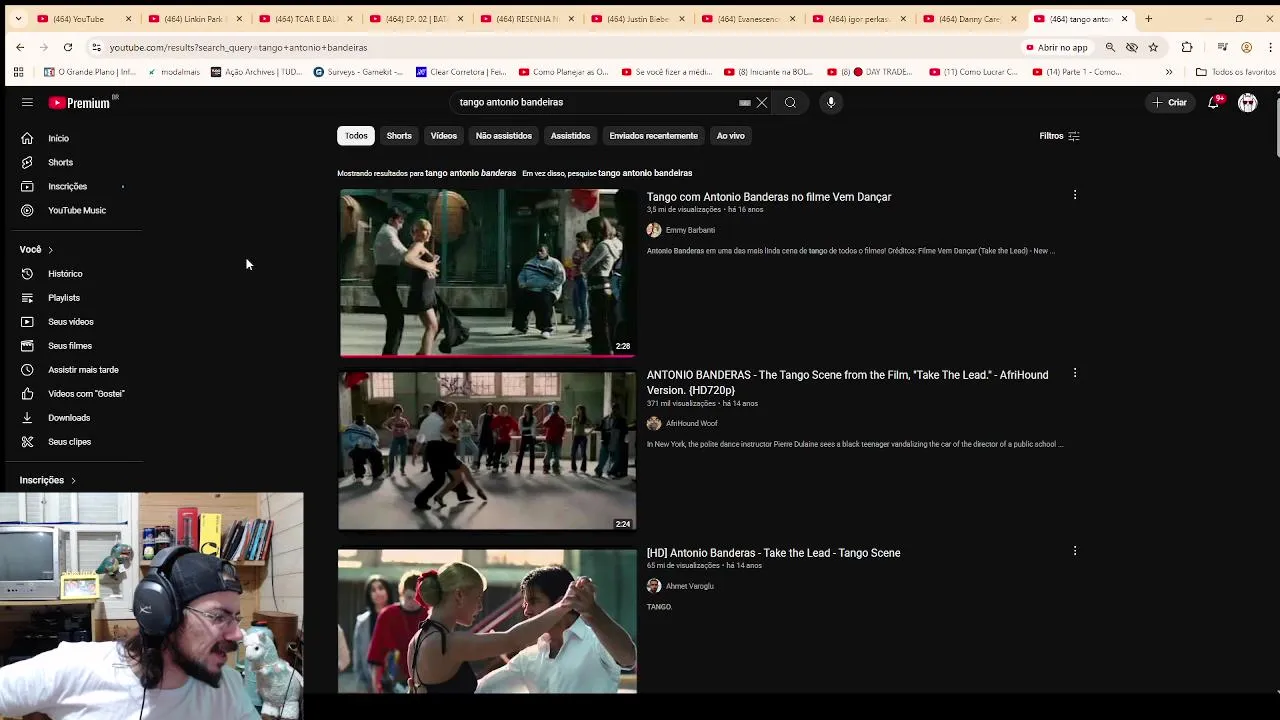Go back with the browser back arrow
The image size is (1280, 720).
[x=20, y=47]
